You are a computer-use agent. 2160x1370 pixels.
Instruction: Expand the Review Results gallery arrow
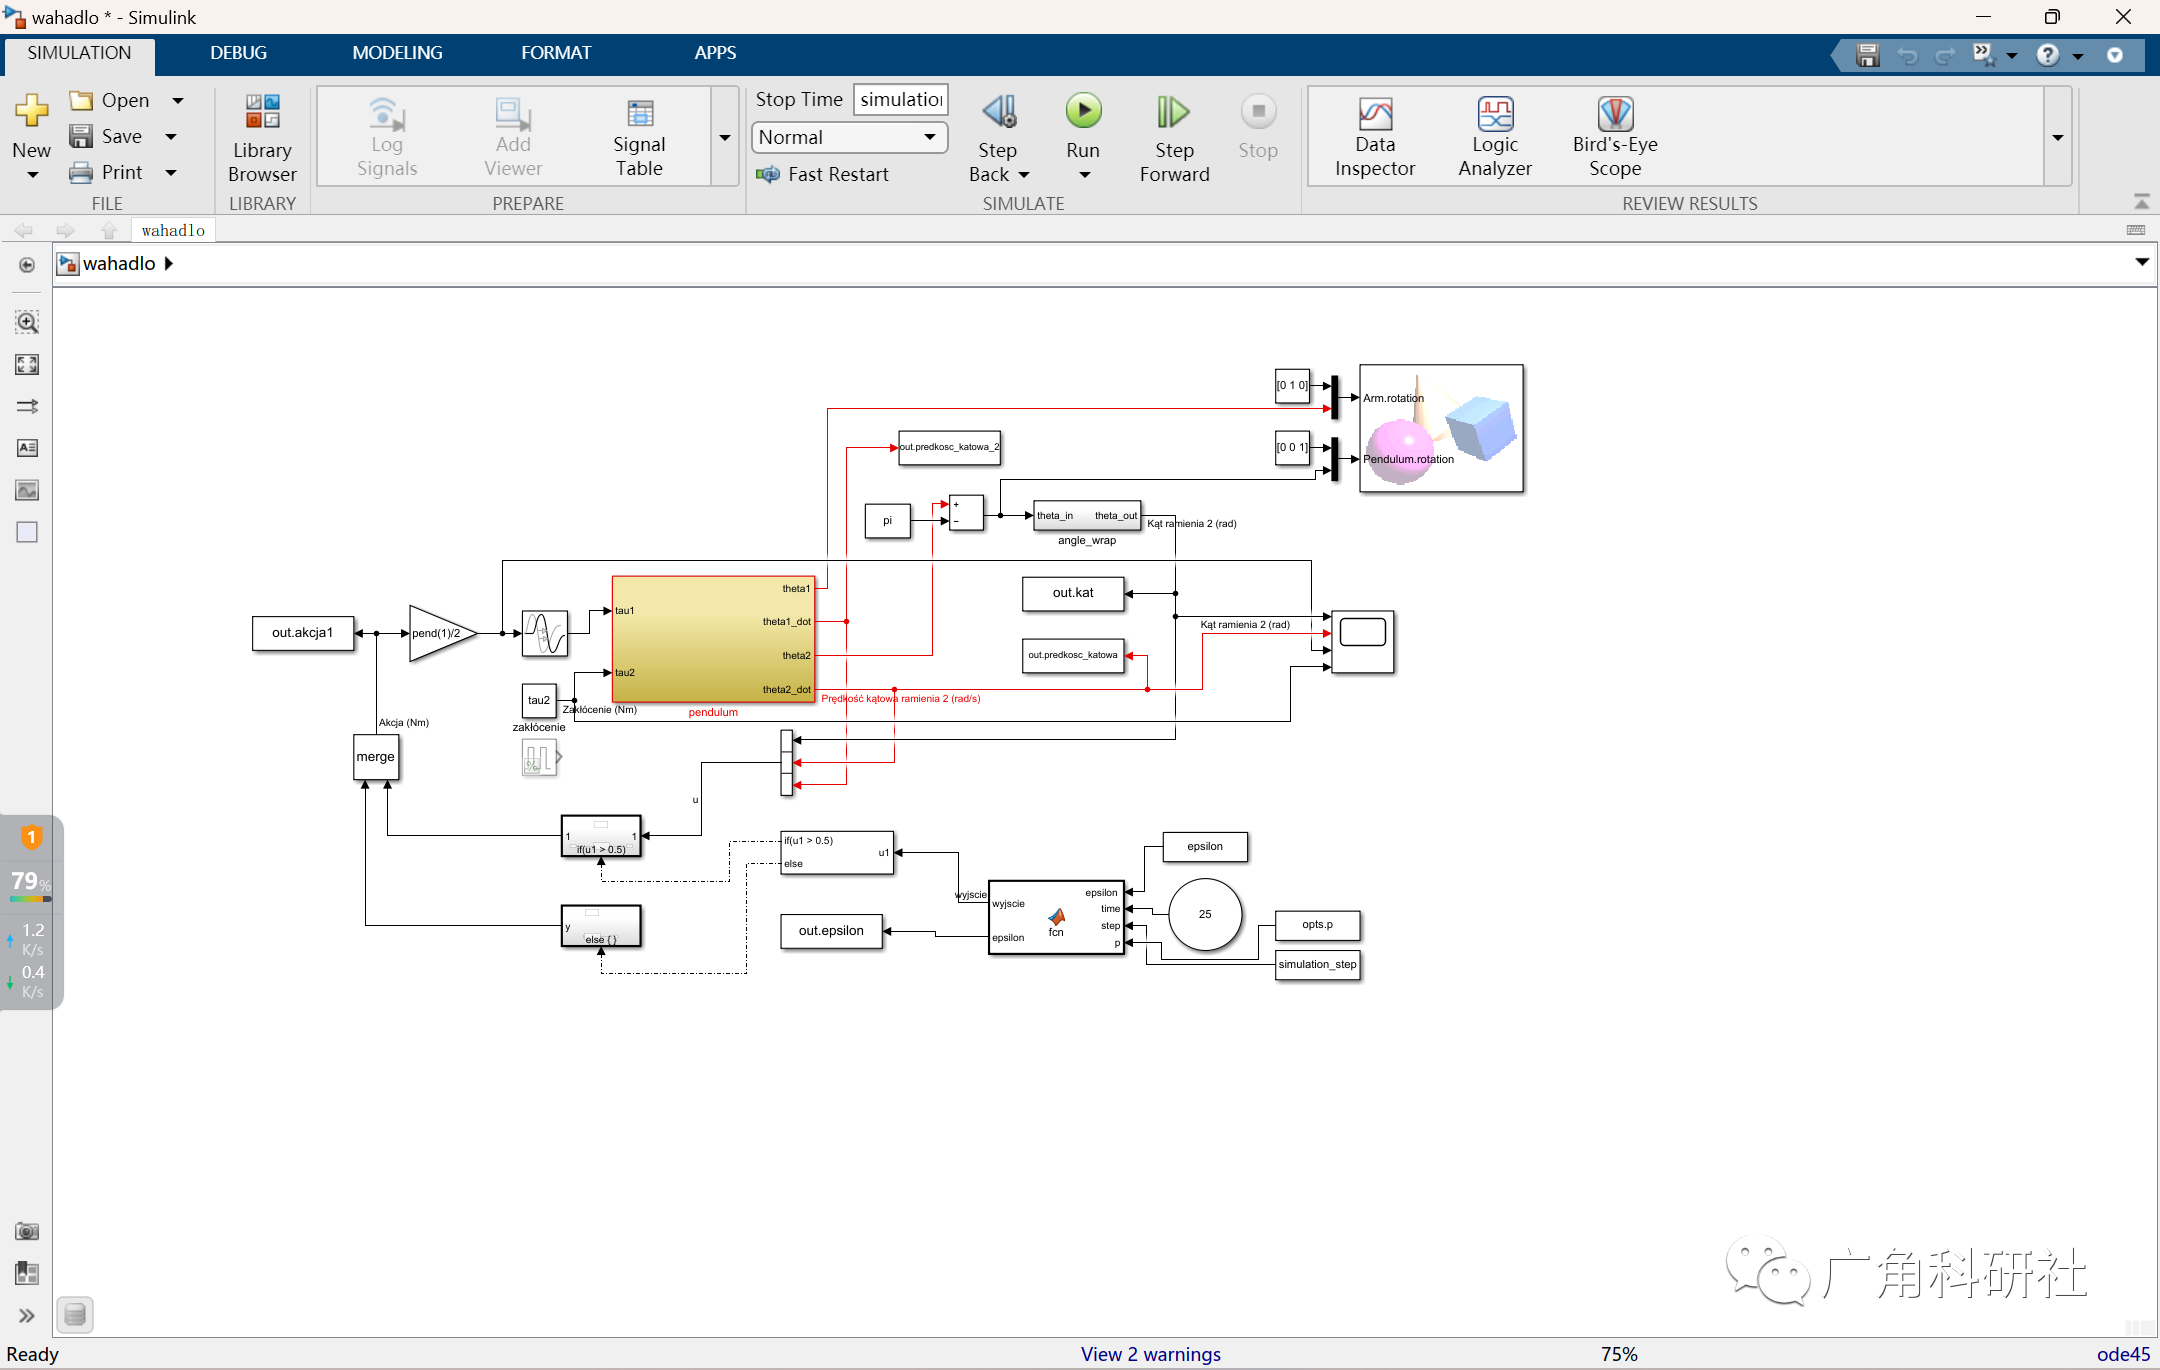pyautogui.click(x=2058, y=137)
